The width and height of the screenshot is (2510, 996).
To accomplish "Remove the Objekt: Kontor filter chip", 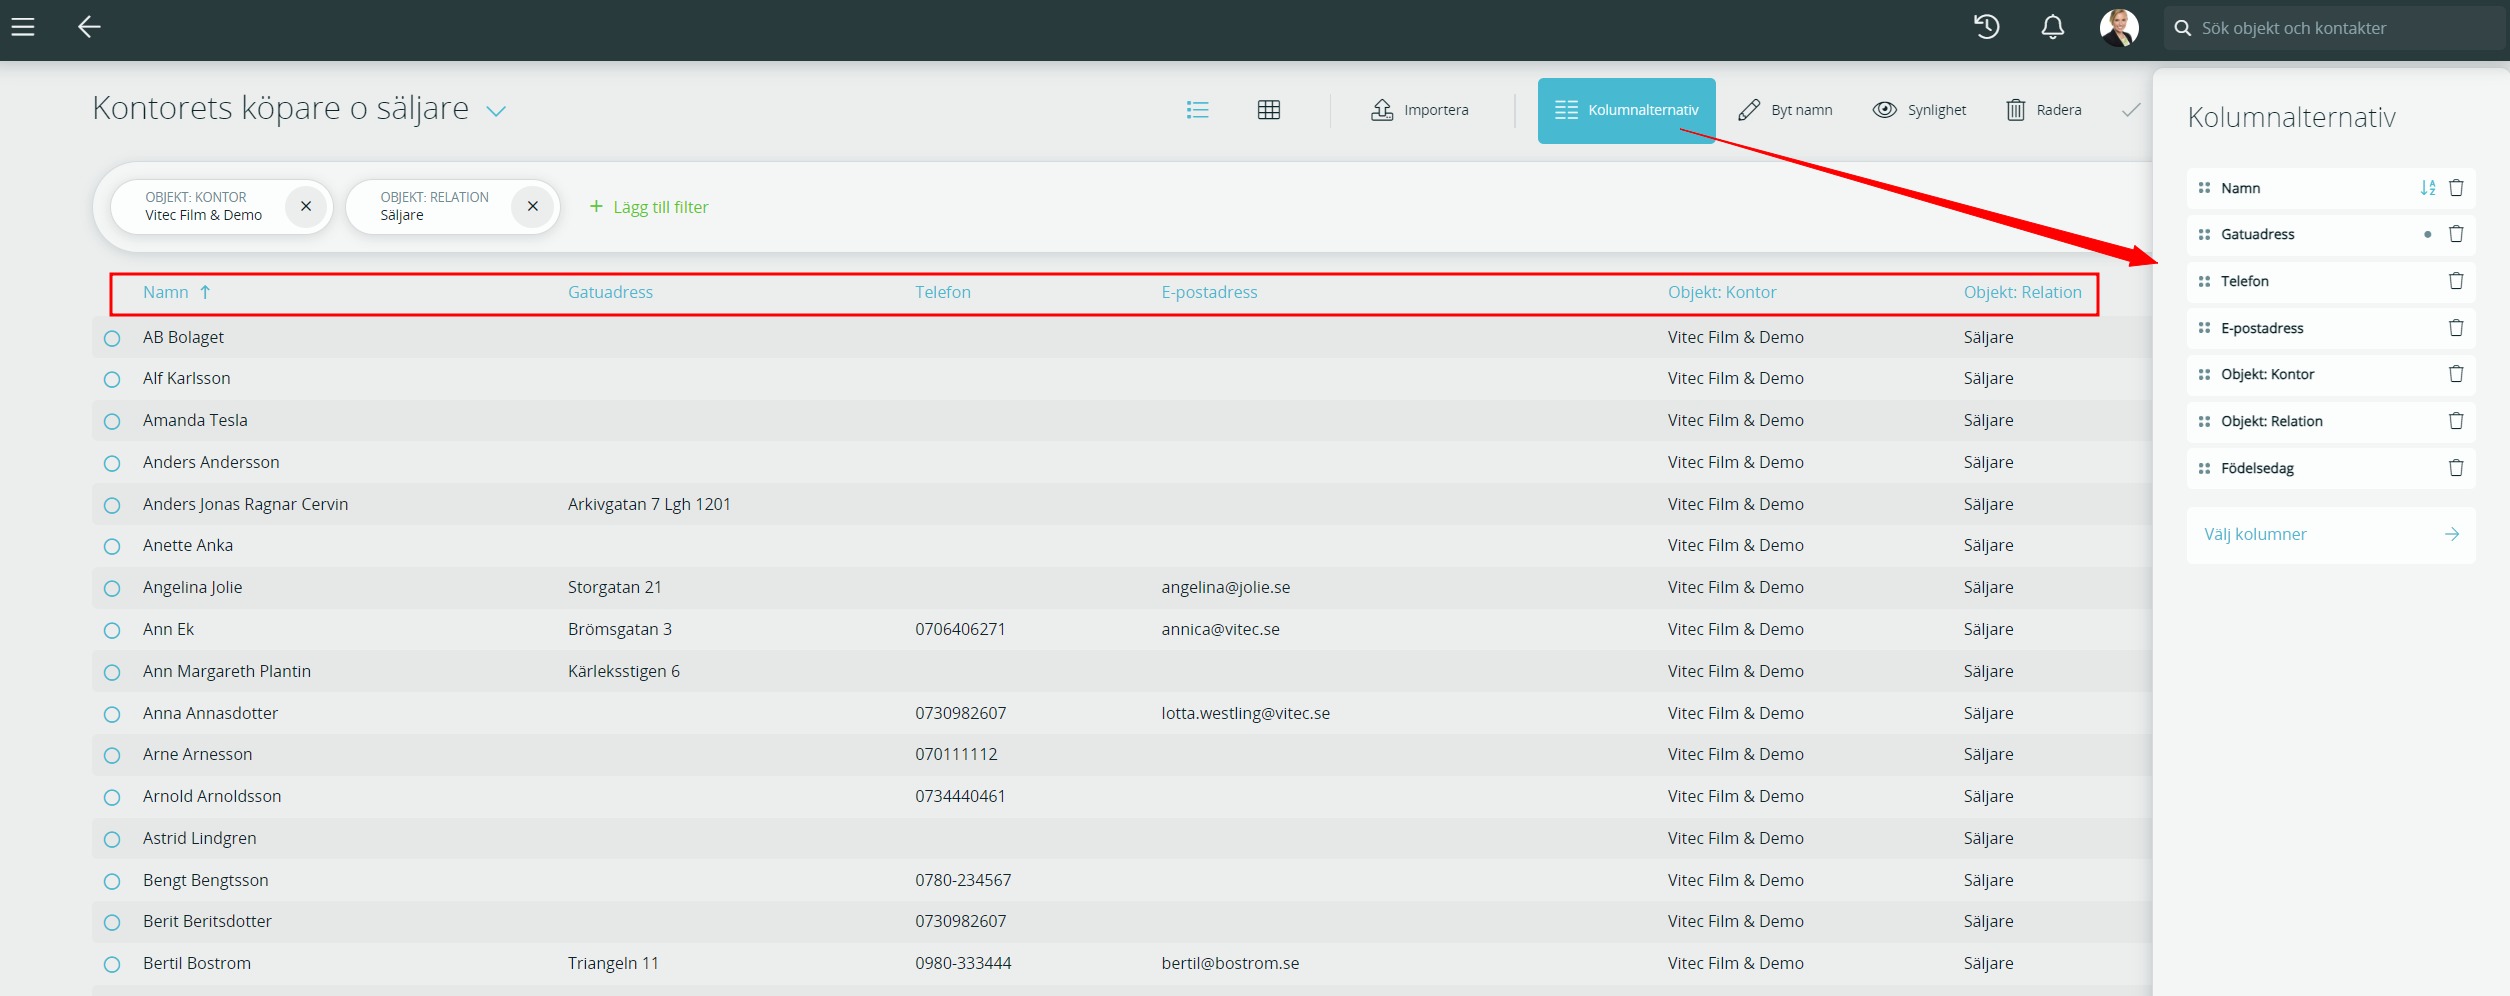I will point(306,206).
